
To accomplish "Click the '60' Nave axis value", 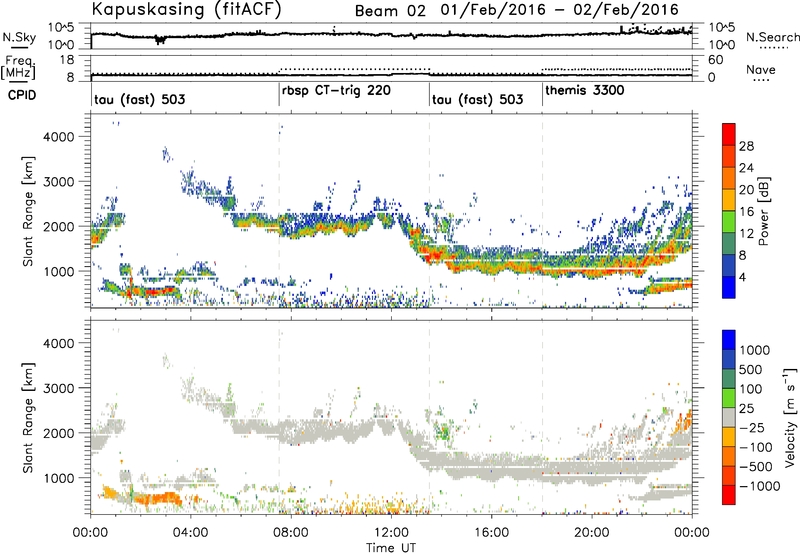I will (x=715, y=60).
